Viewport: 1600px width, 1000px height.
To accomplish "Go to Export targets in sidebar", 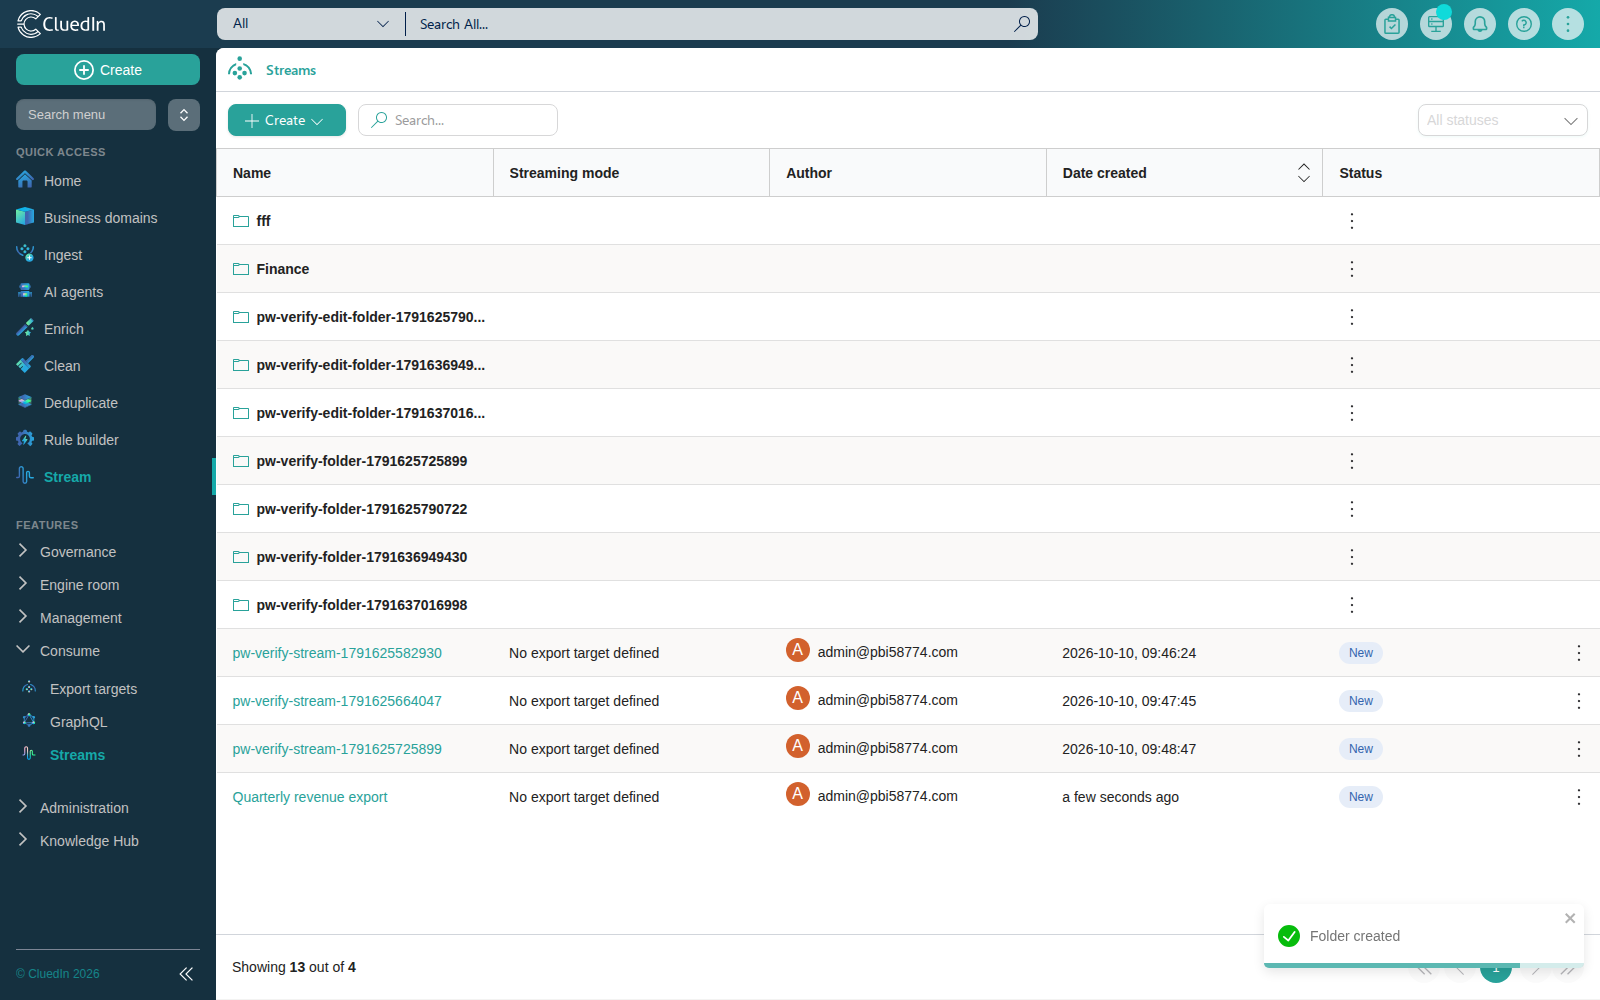I will coord(93,689).
